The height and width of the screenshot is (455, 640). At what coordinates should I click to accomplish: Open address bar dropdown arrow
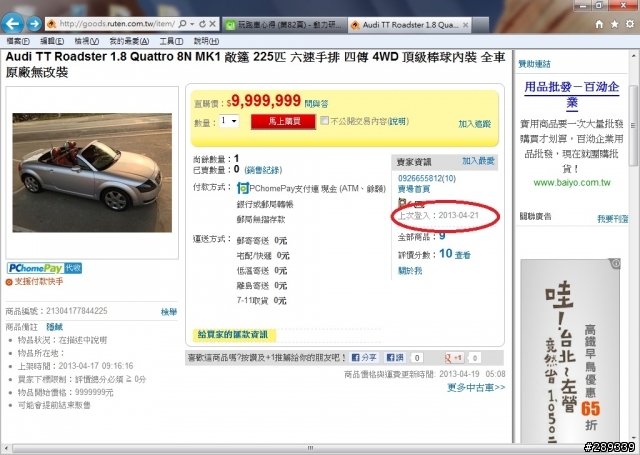coord(192,24)
